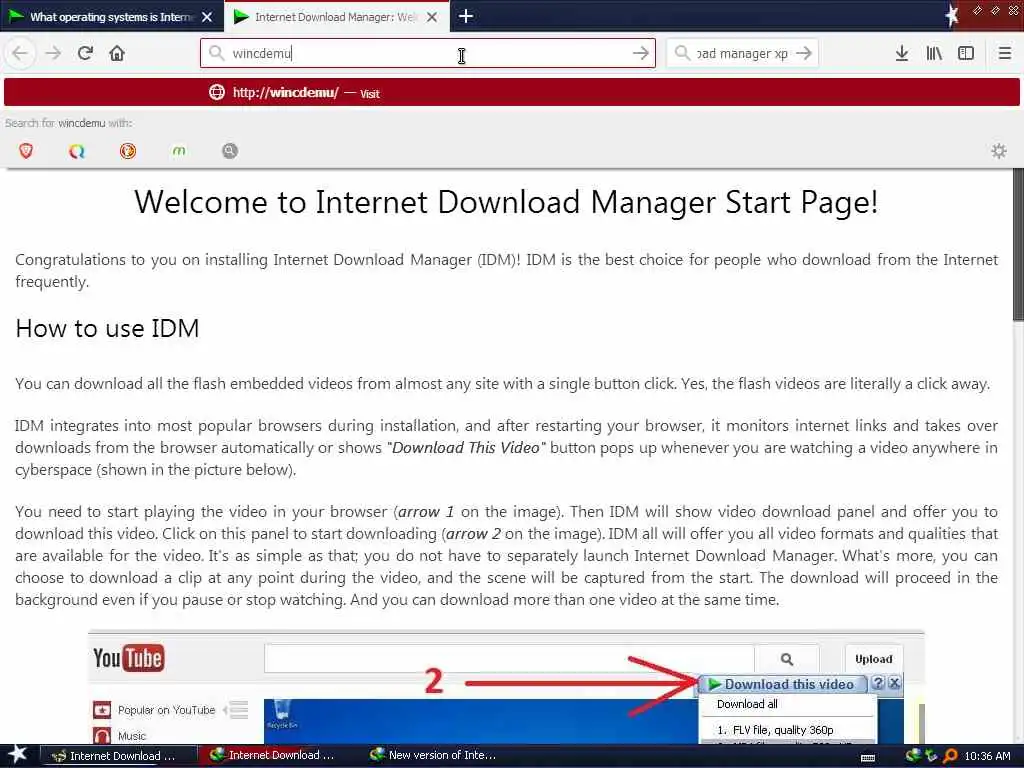Open the downloads panel

(x=902, y=53)
